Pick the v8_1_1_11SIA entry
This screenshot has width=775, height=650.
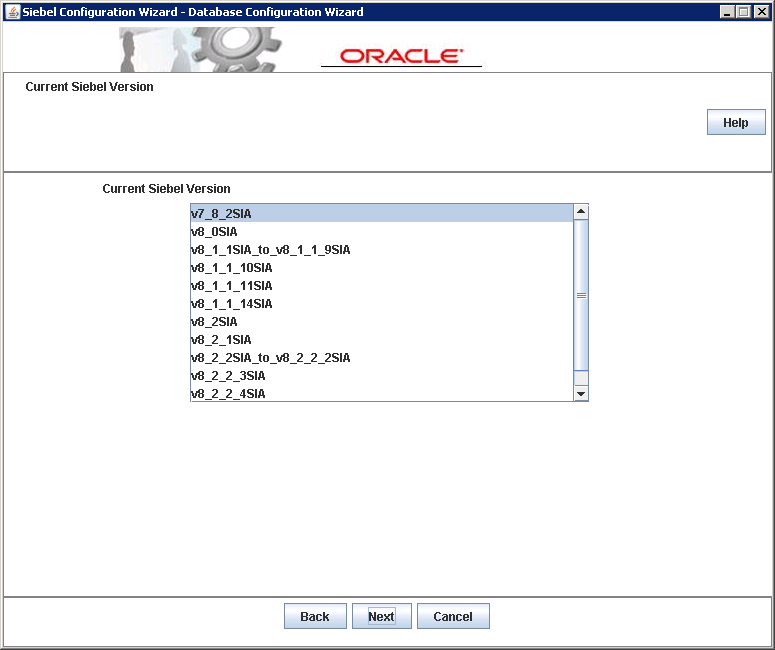tap(382, 286)
